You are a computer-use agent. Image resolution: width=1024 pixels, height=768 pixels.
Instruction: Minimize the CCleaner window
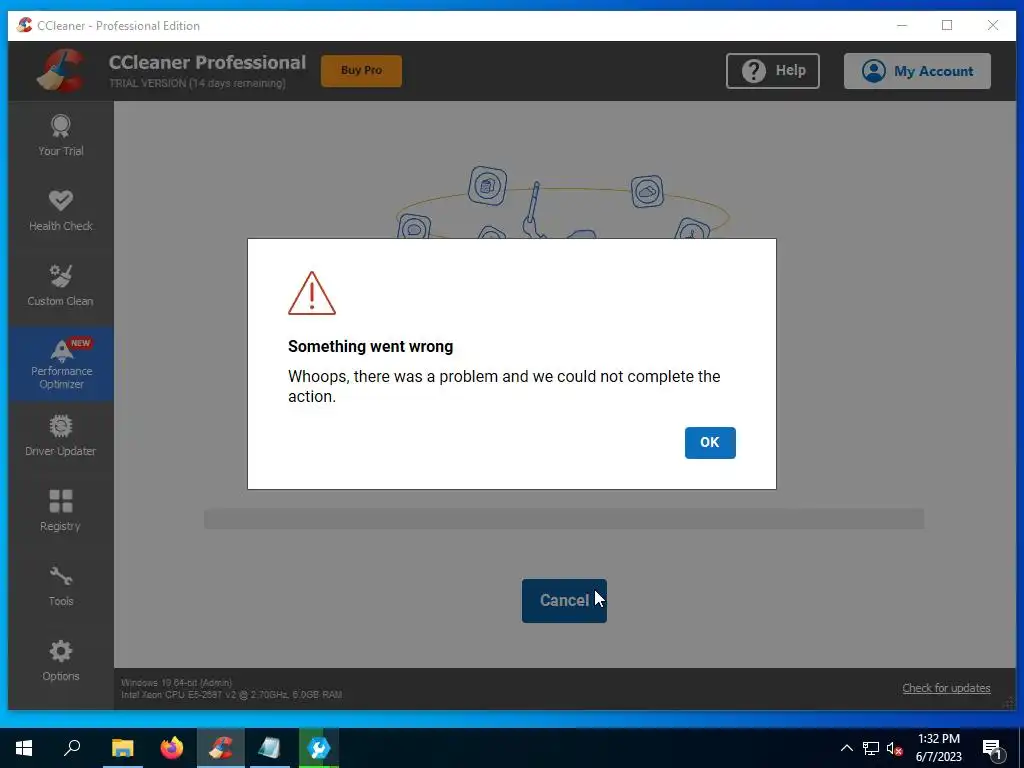tap(902, 25)
